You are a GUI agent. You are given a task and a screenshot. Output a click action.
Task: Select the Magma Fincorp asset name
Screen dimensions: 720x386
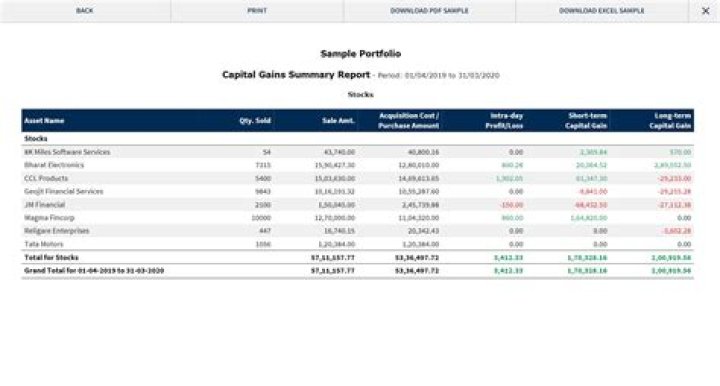(49, 218)
